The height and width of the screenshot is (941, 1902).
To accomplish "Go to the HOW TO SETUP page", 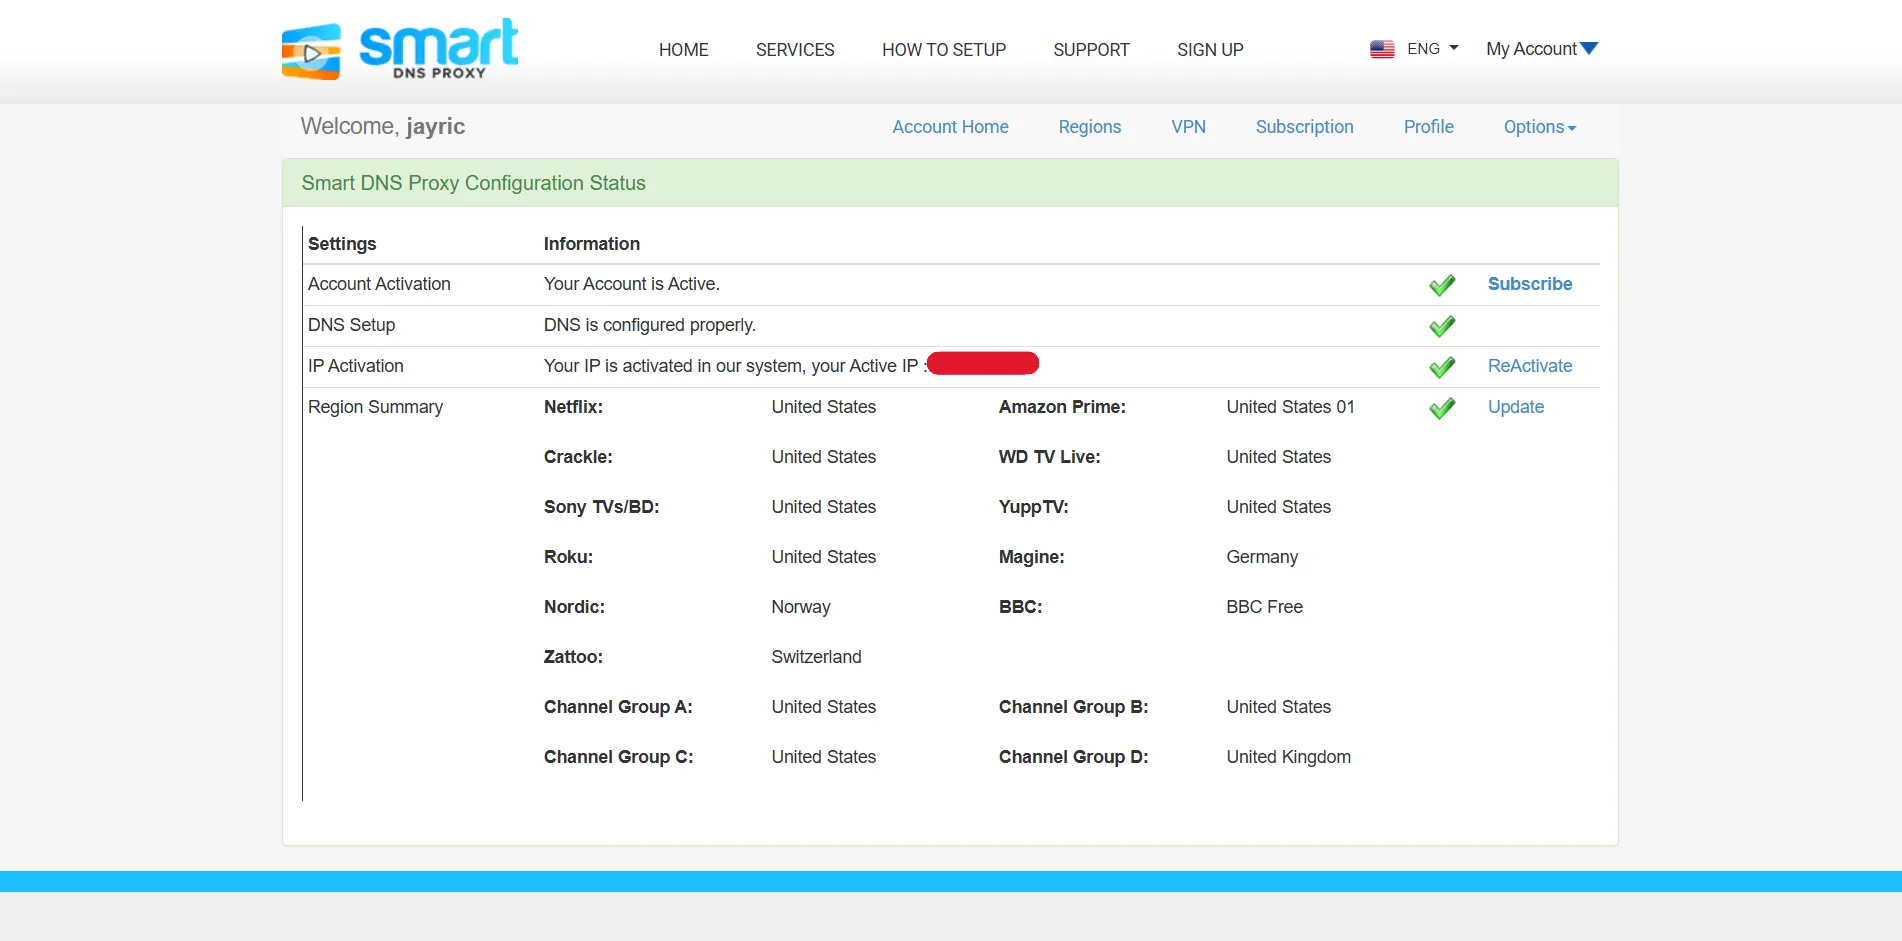I will click(943, 49).
